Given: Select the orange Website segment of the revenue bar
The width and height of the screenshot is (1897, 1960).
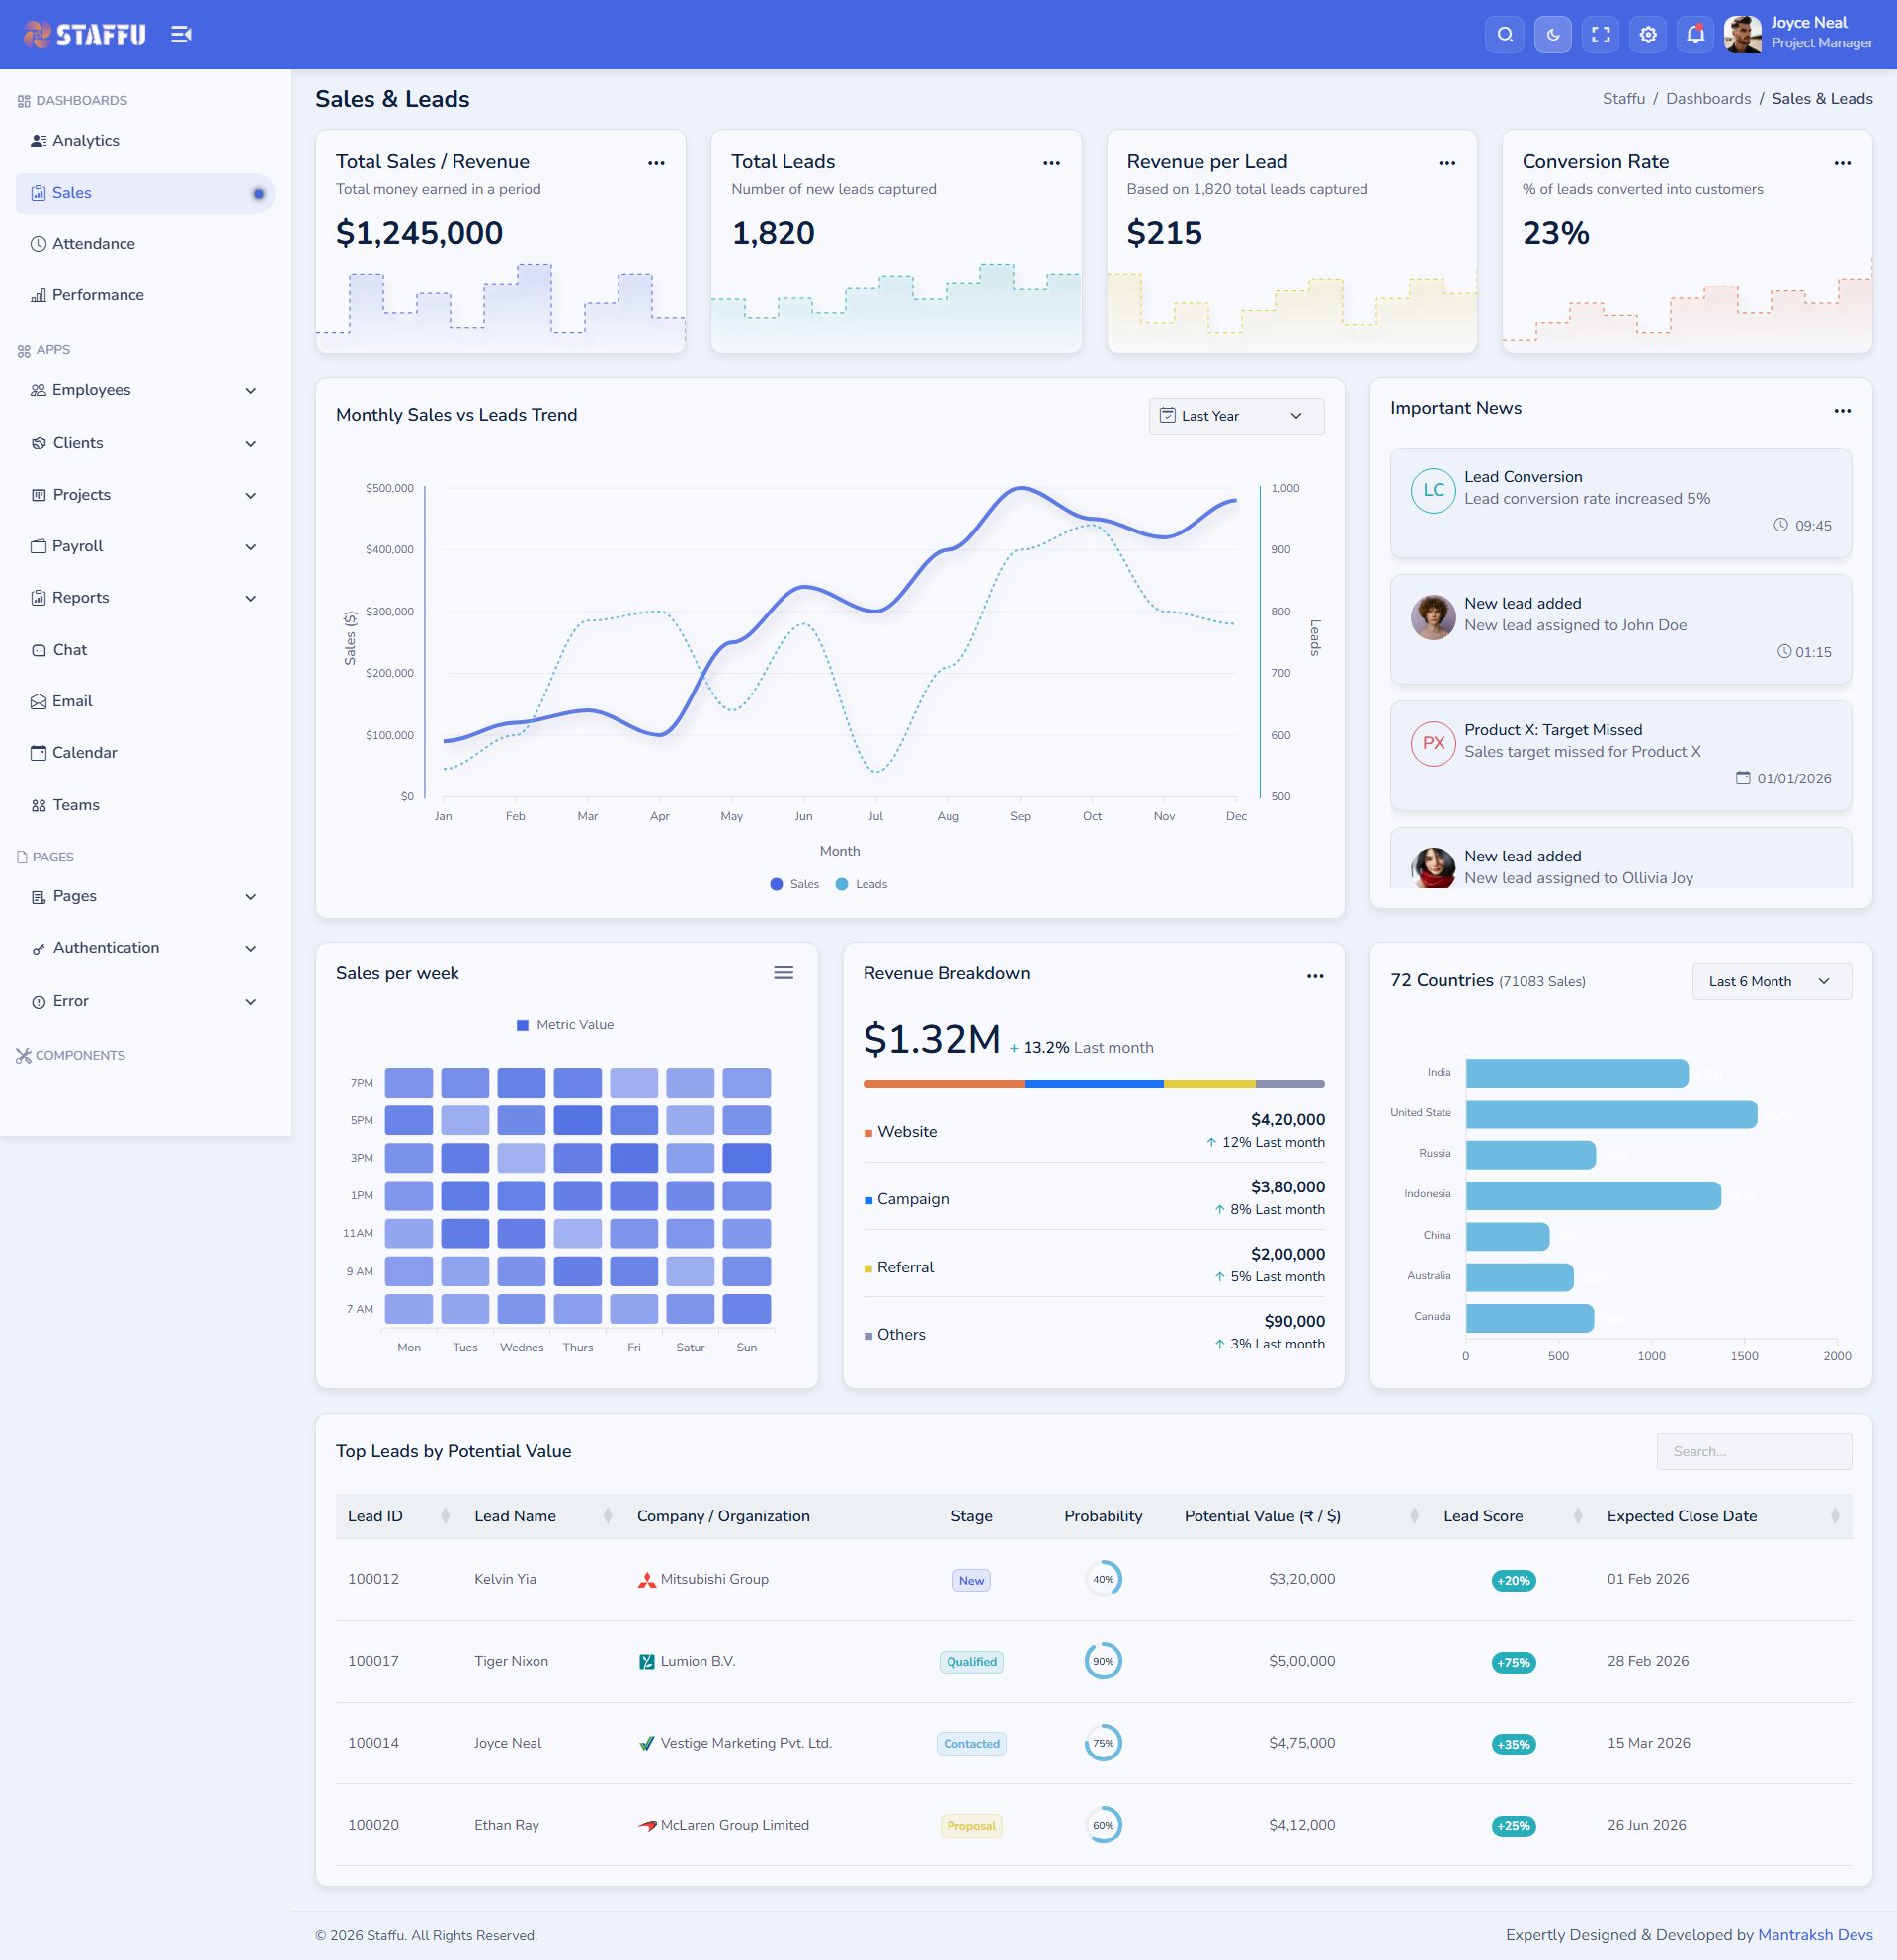Looking at the screenshot, I should click(943, 1083).
